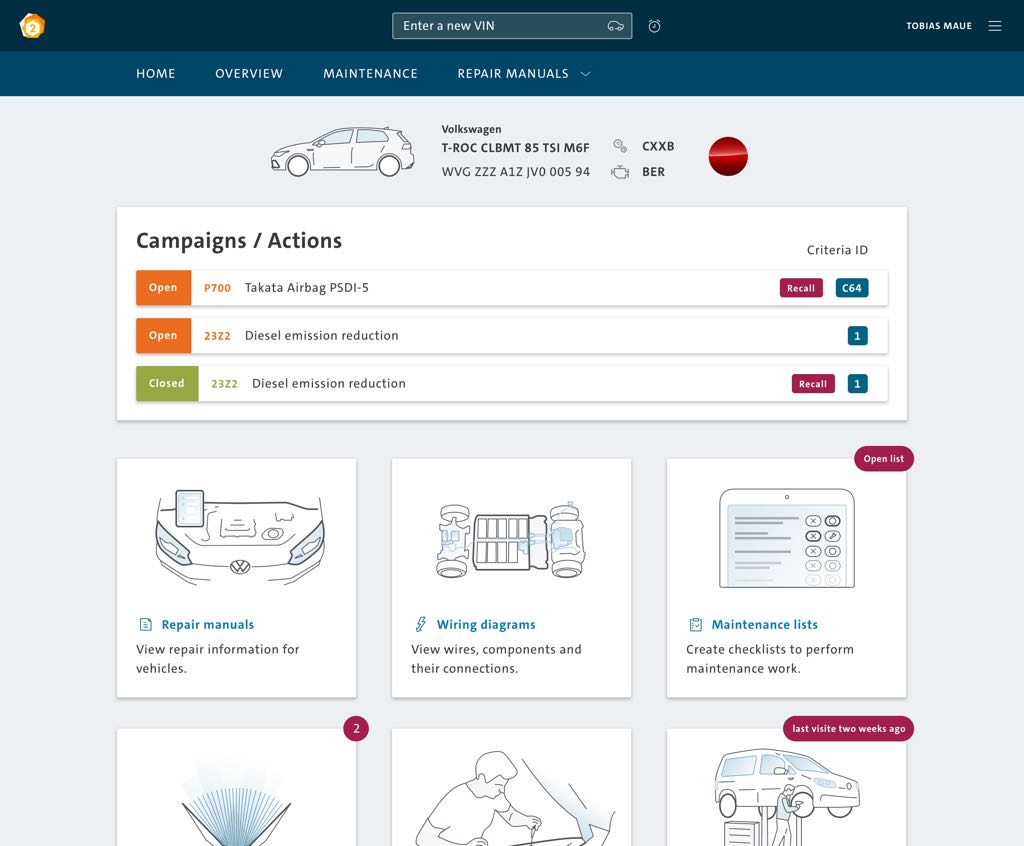This screenshot has height=846, width=1024.
Task: Click the Criteria ID column header
Action: coord(837,250)
